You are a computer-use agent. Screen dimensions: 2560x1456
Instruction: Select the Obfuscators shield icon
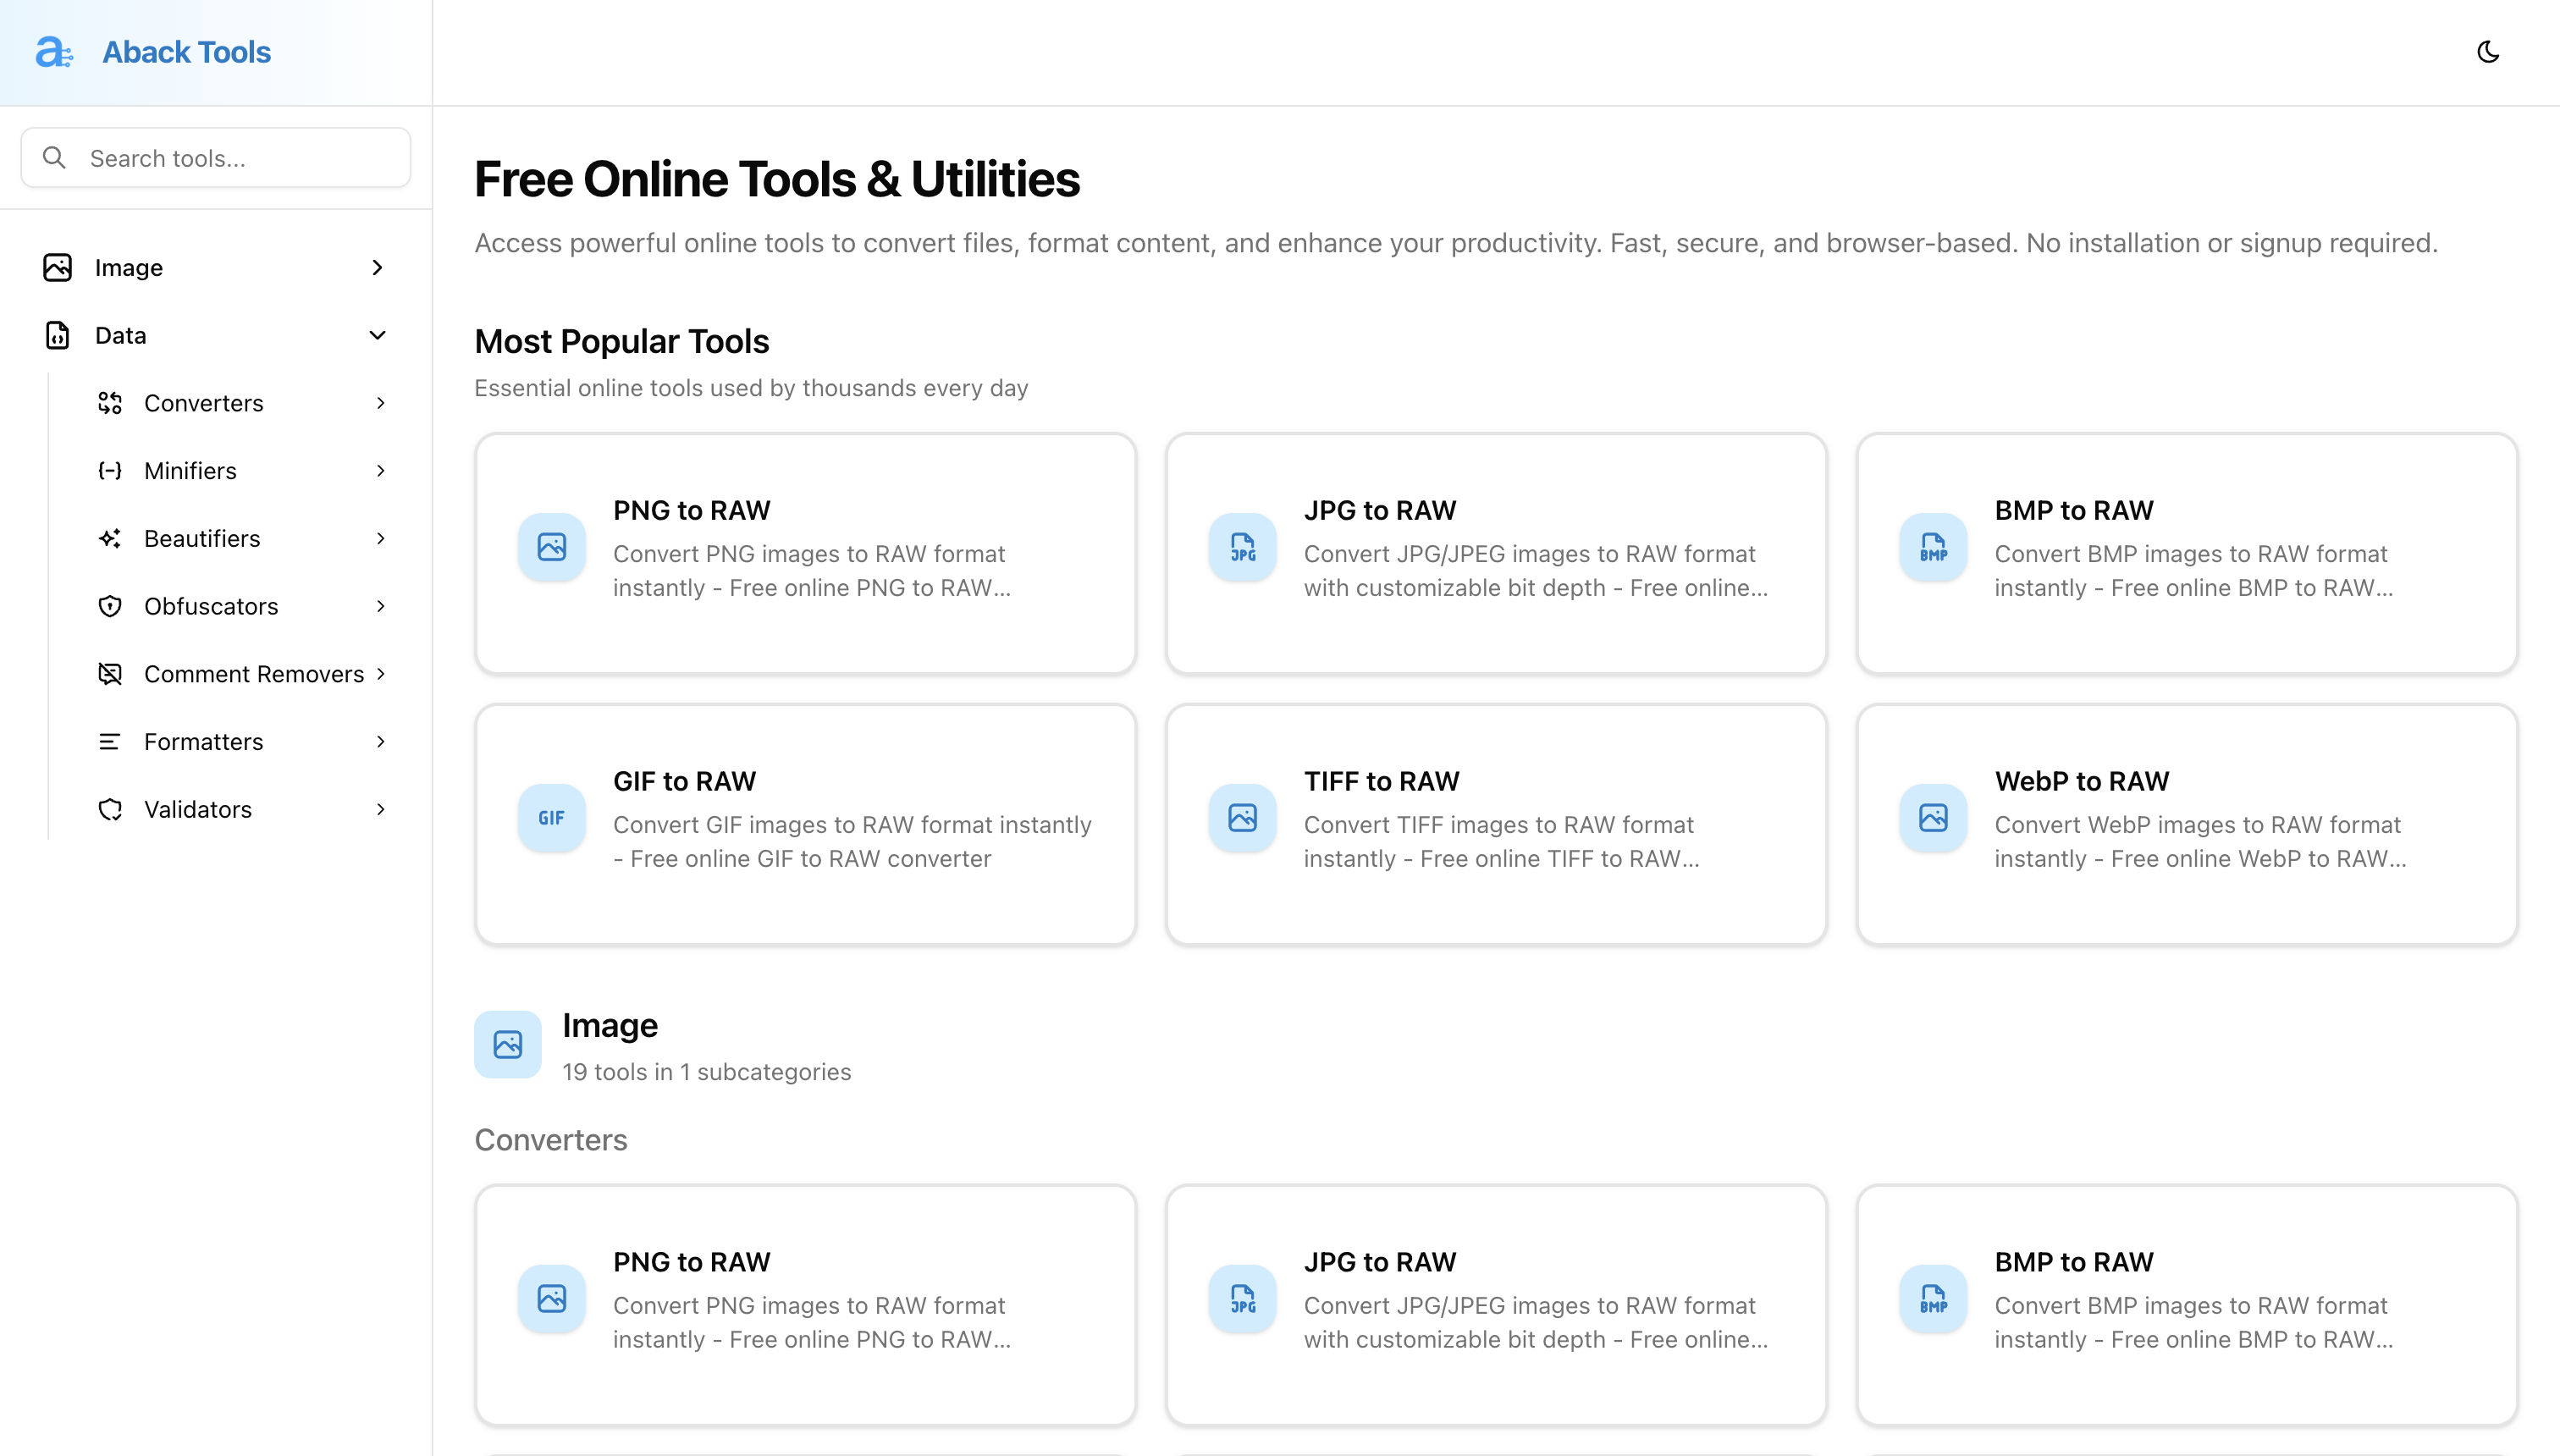click(x=110, y=606)
